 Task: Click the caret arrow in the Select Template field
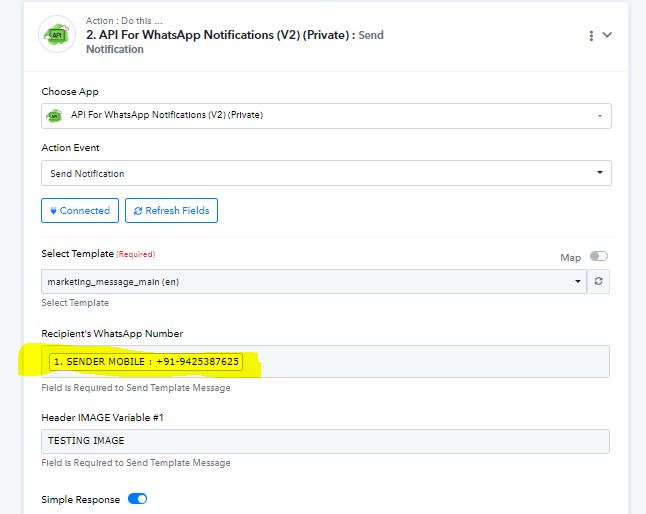coord(578,281)
